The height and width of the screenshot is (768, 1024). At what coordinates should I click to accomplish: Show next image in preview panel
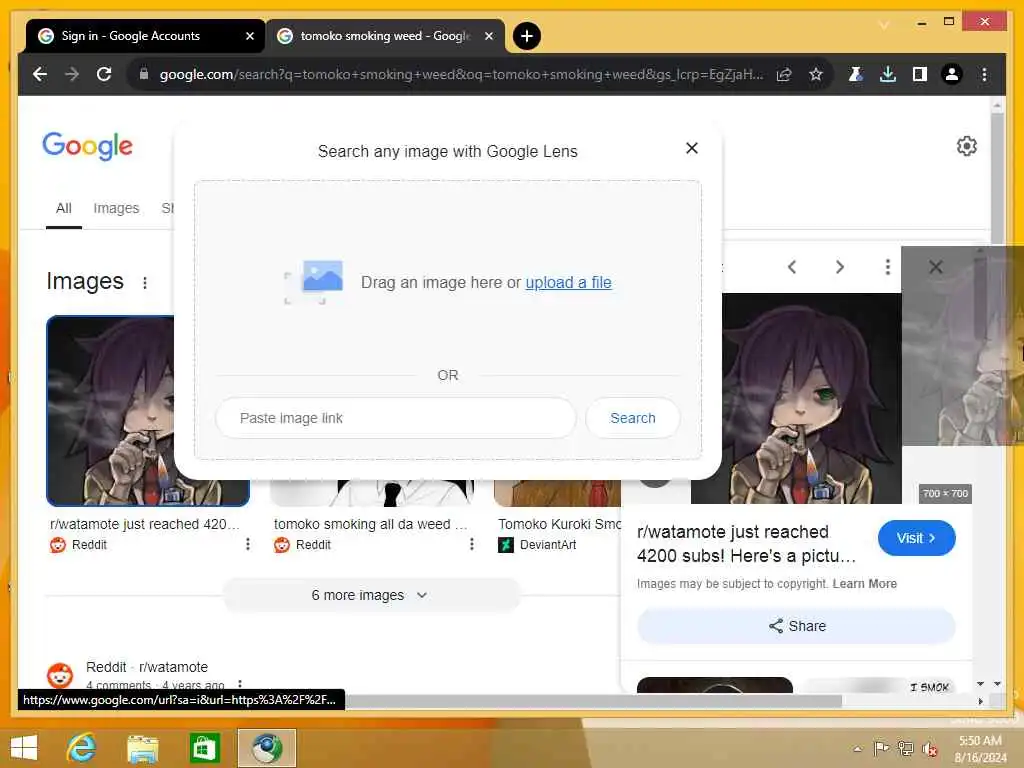coord(840,266)
